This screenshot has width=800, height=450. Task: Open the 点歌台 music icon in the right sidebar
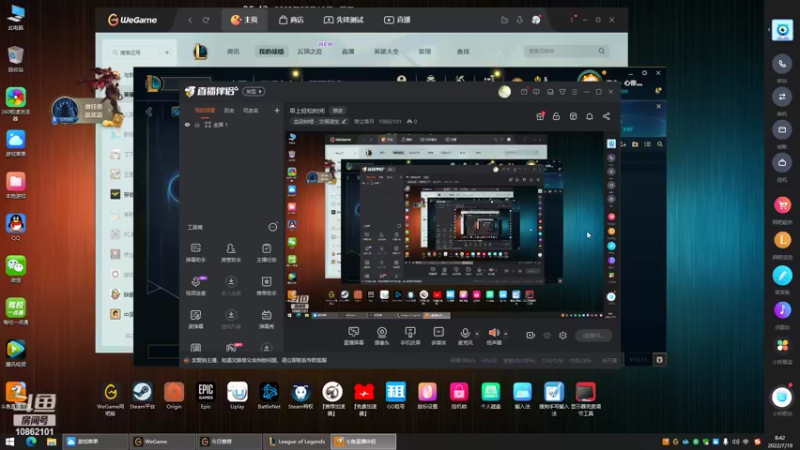(x=782, y=310)
